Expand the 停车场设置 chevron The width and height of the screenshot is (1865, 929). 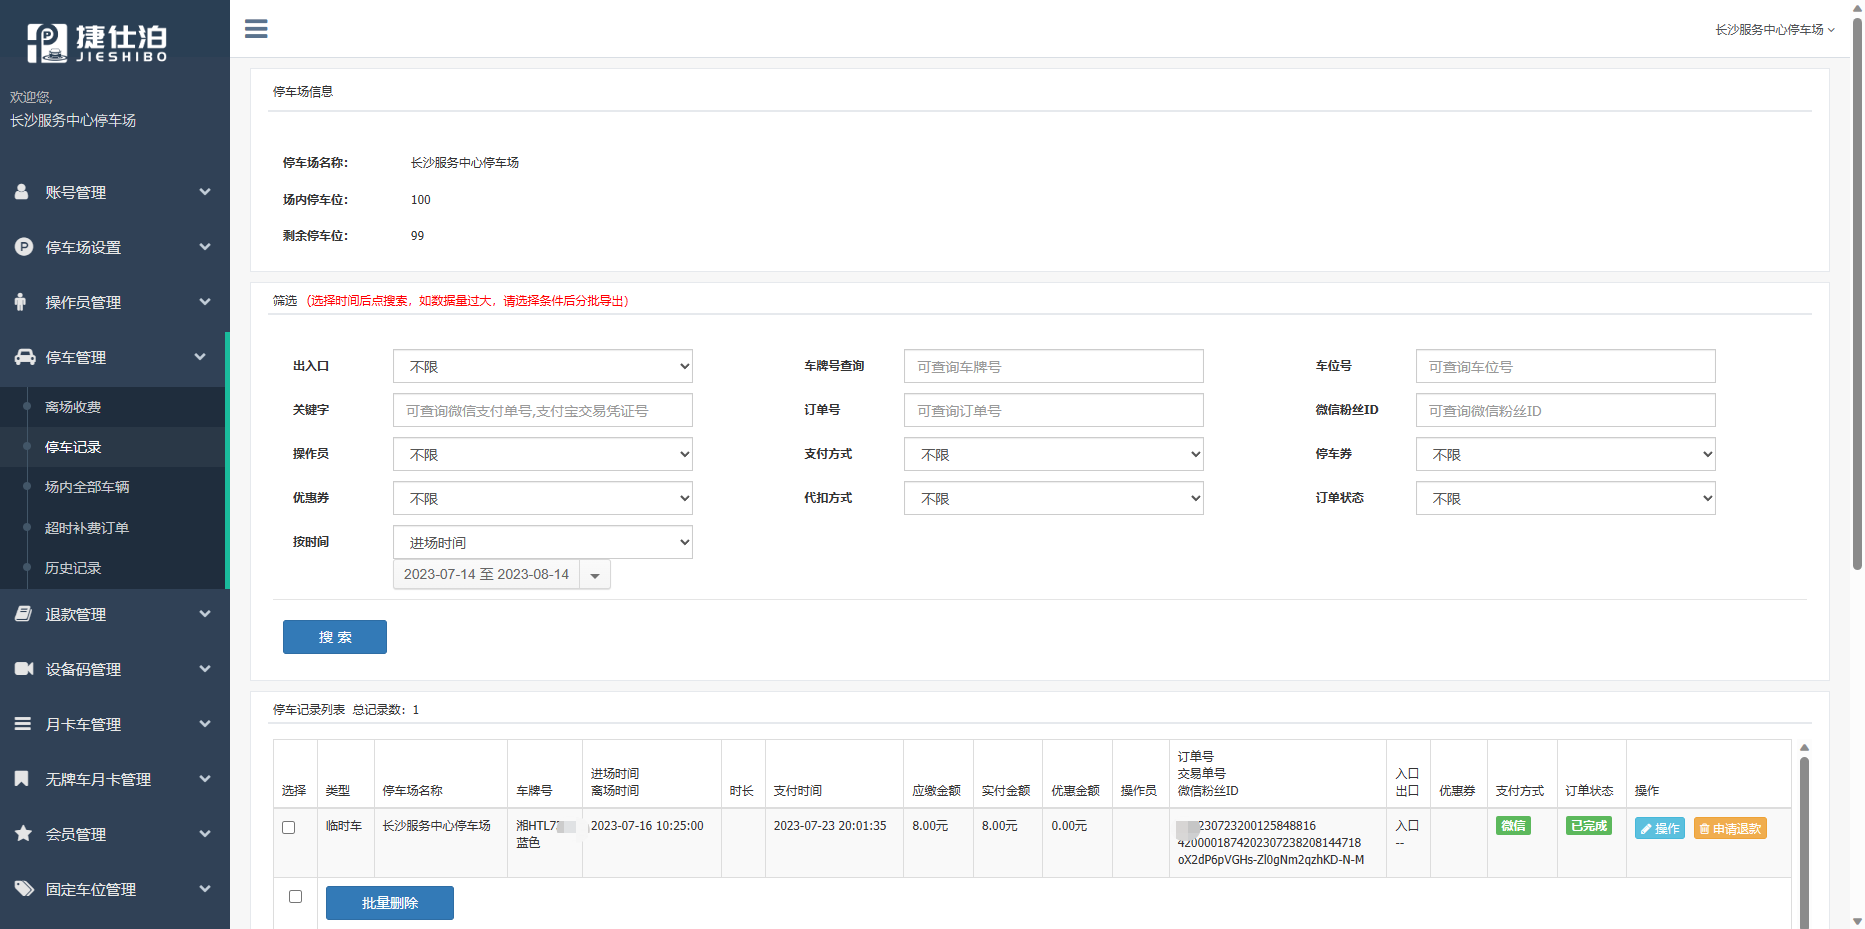coord(205,246)
